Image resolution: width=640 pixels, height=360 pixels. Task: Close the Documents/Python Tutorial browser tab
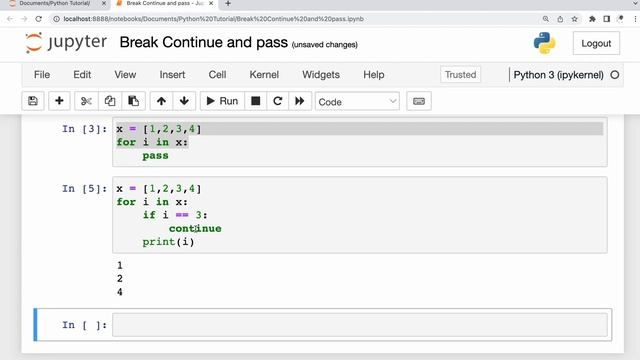(104, 4)
